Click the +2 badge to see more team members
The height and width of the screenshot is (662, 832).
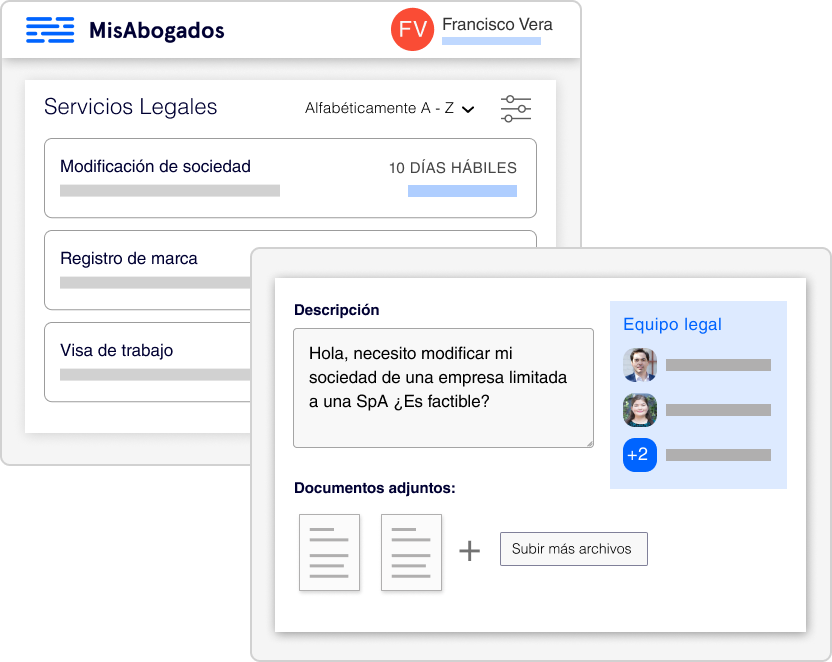639,455
